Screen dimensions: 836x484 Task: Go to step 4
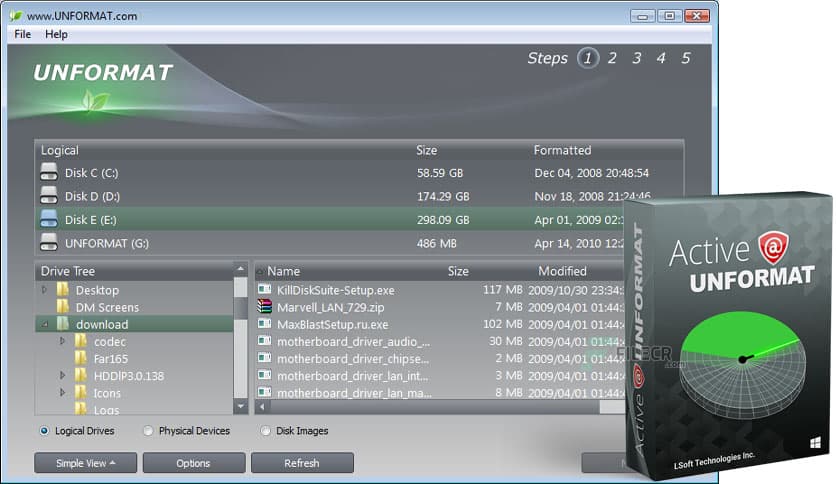(x=661, y=58)
